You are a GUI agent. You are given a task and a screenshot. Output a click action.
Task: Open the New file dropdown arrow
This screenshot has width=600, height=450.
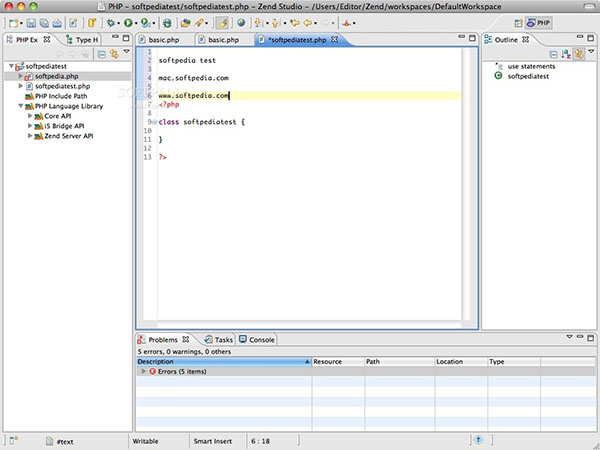click(21, 24)
